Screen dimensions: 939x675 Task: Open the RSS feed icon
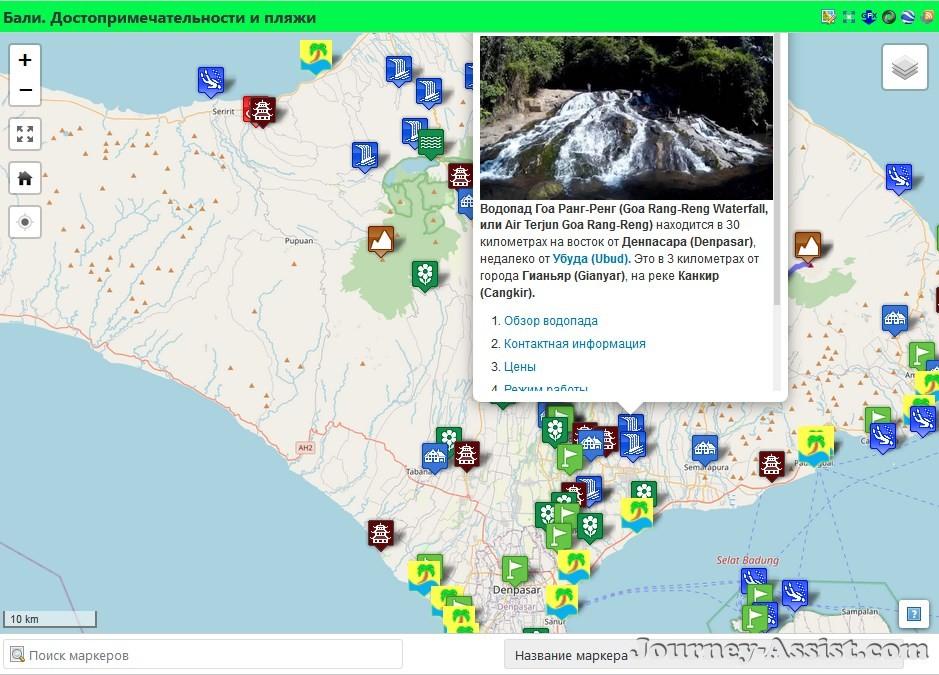[927, 17]
